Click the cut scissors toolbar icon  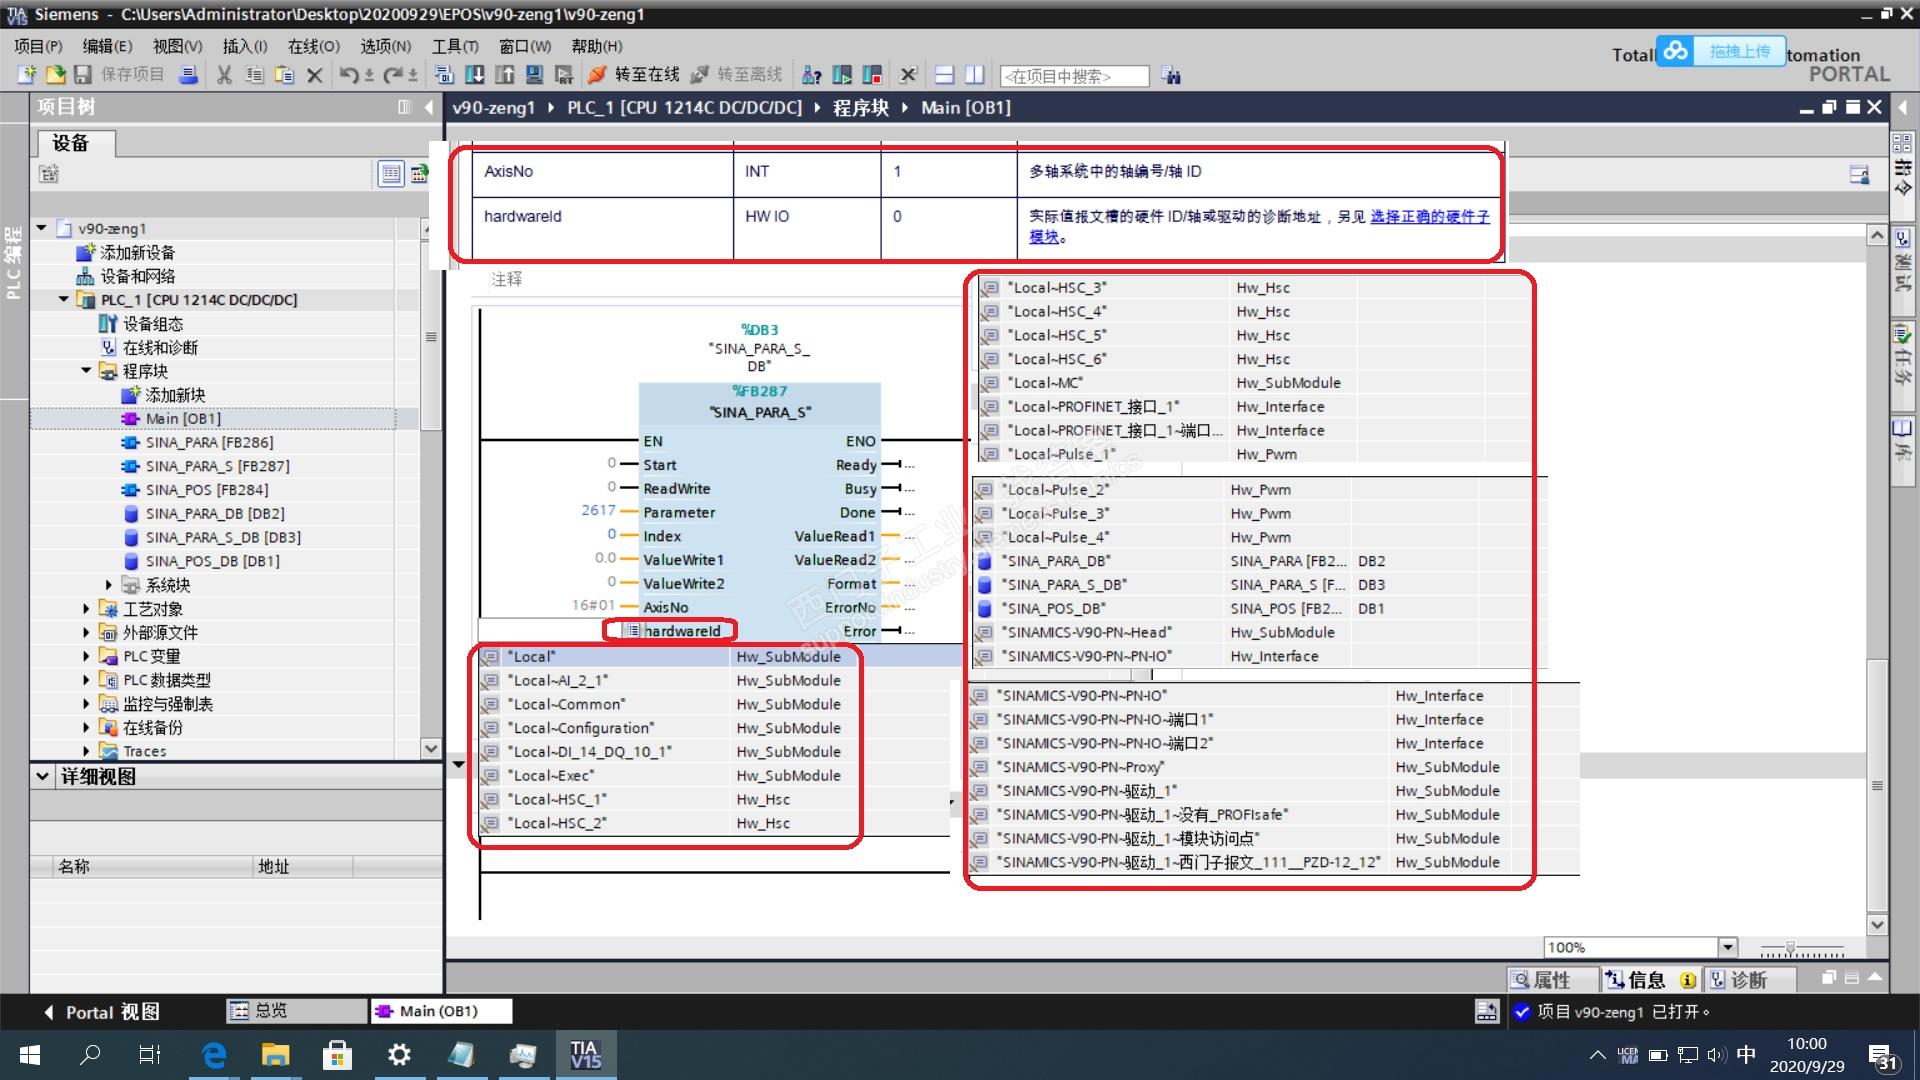pos(224,75)
